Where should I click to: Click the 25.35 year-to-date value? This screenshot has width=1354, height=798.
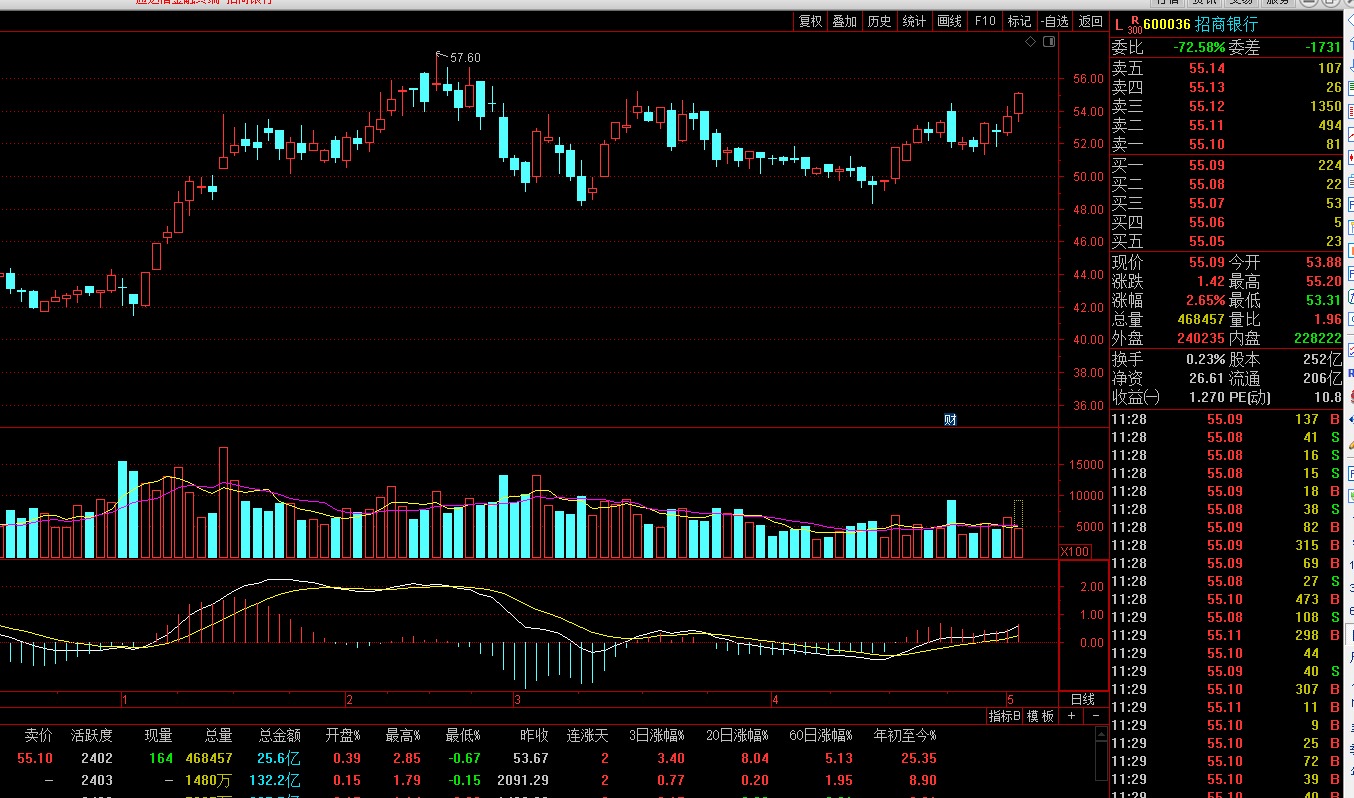click(917, 759)
